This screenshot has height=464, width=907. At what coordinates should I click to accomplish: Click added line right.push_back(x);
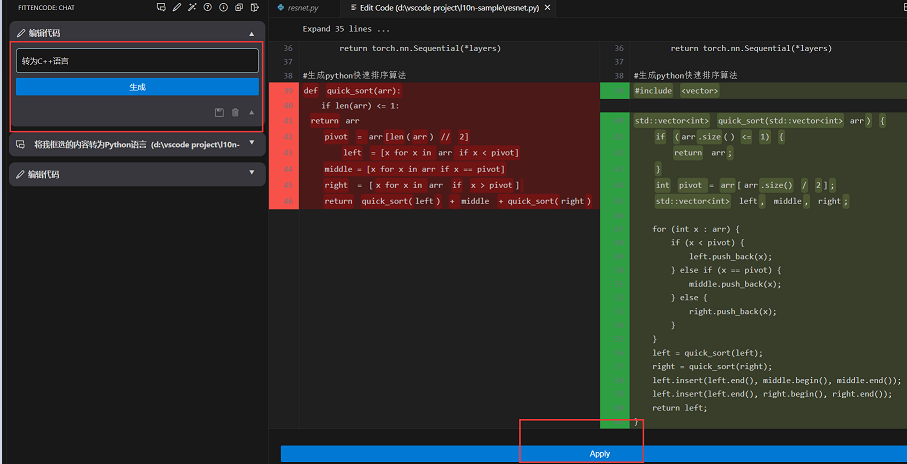(732, 311)
